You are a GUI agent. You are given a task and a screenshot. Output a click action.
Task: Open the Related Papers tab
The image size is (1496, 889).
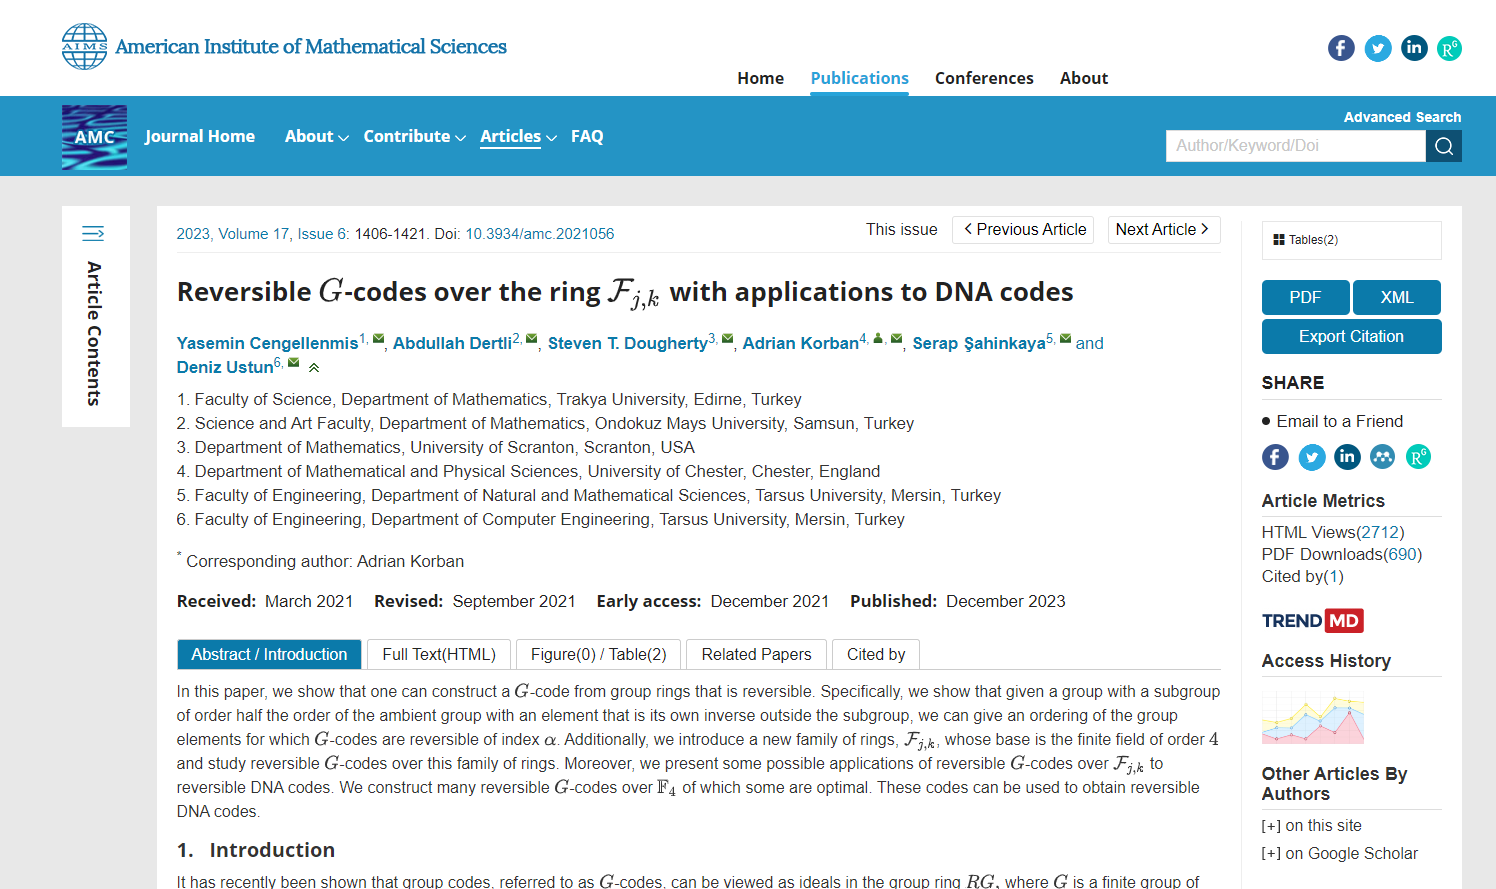[x=756, y=654]
